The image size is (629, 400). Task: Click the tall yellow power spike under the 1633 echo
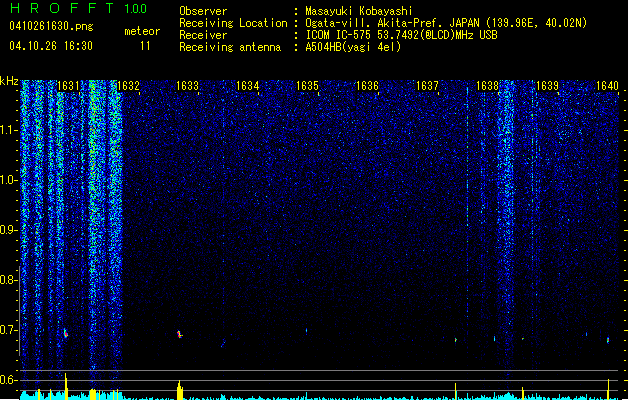pyautogui.click(x=180, y=390)
